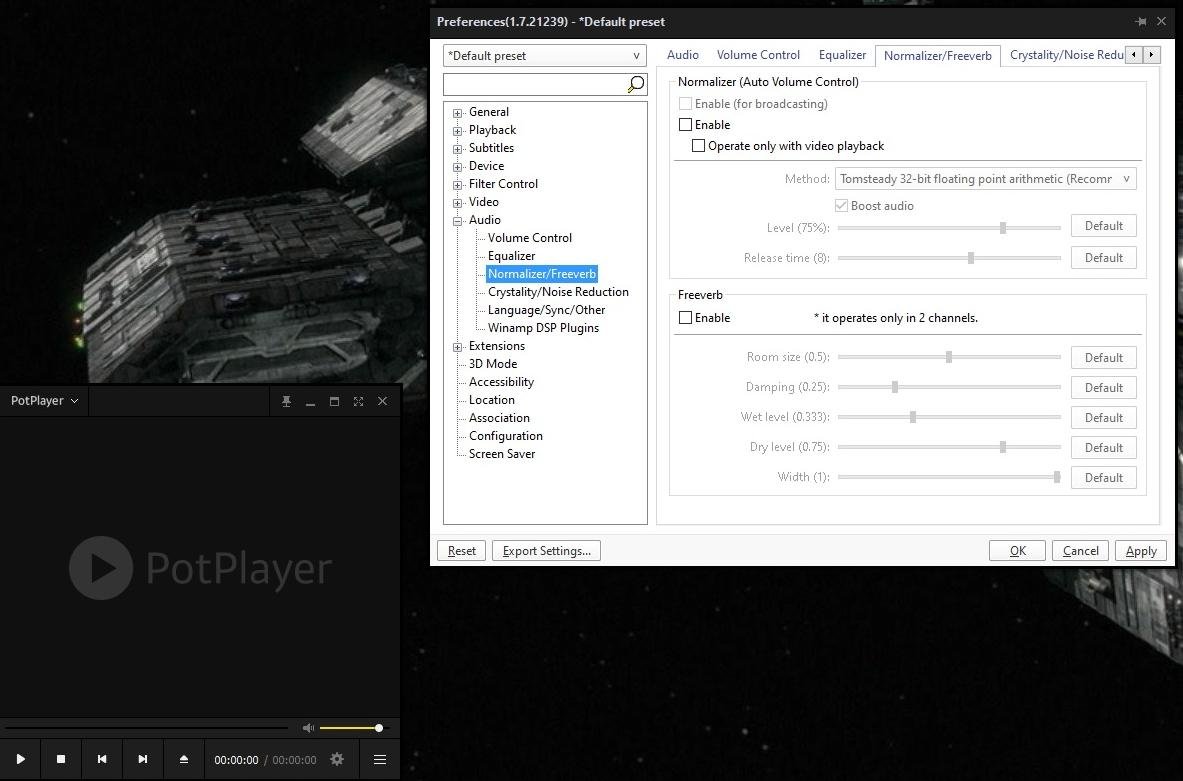
Task: Reset Width to Default
Action: tap(1104, 478)
